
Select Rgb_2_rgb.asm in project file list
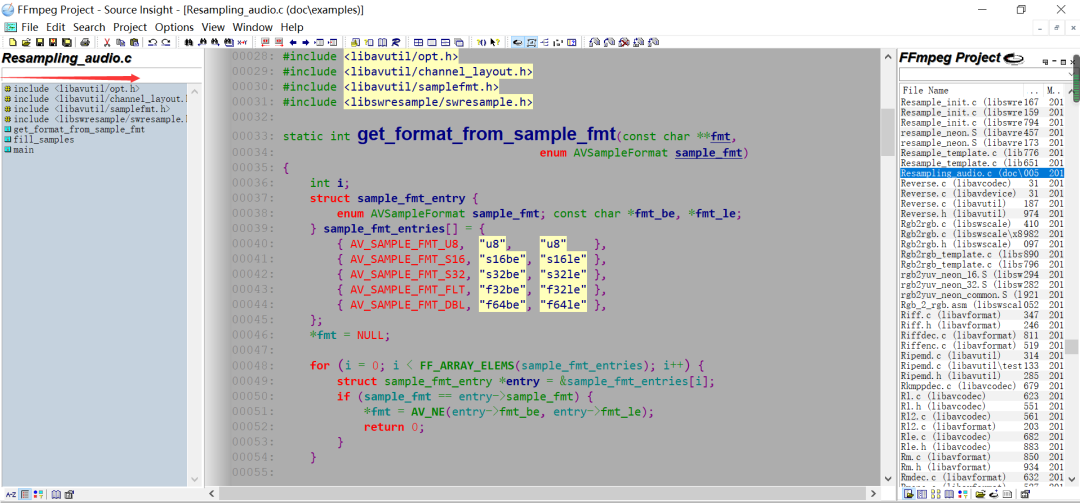pyautogui.click(x=982, y=304)
